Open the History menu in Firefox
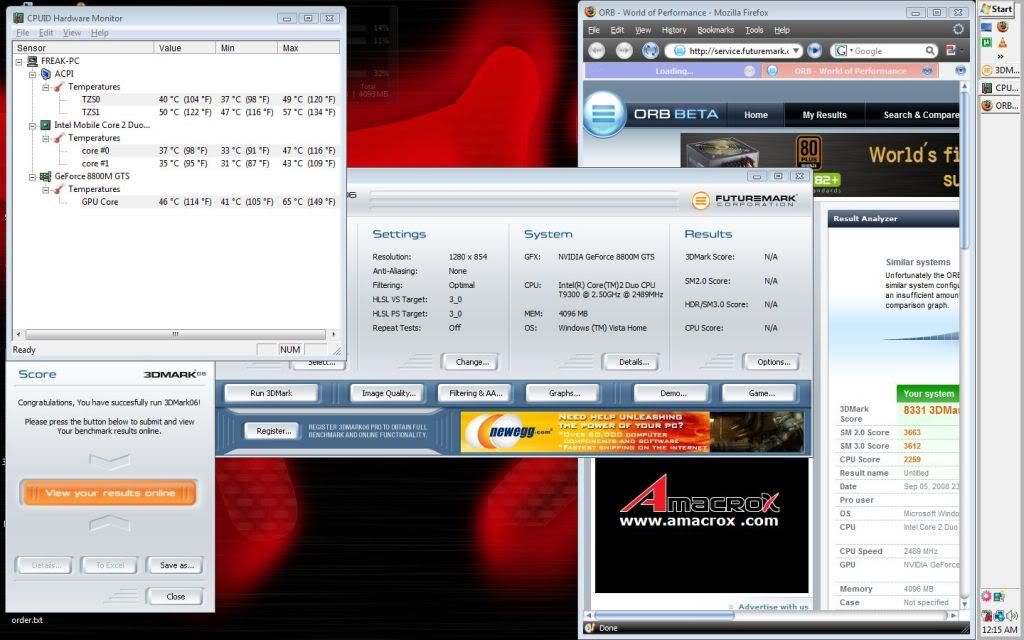The image size is (1024, 640). coord(673,30)
